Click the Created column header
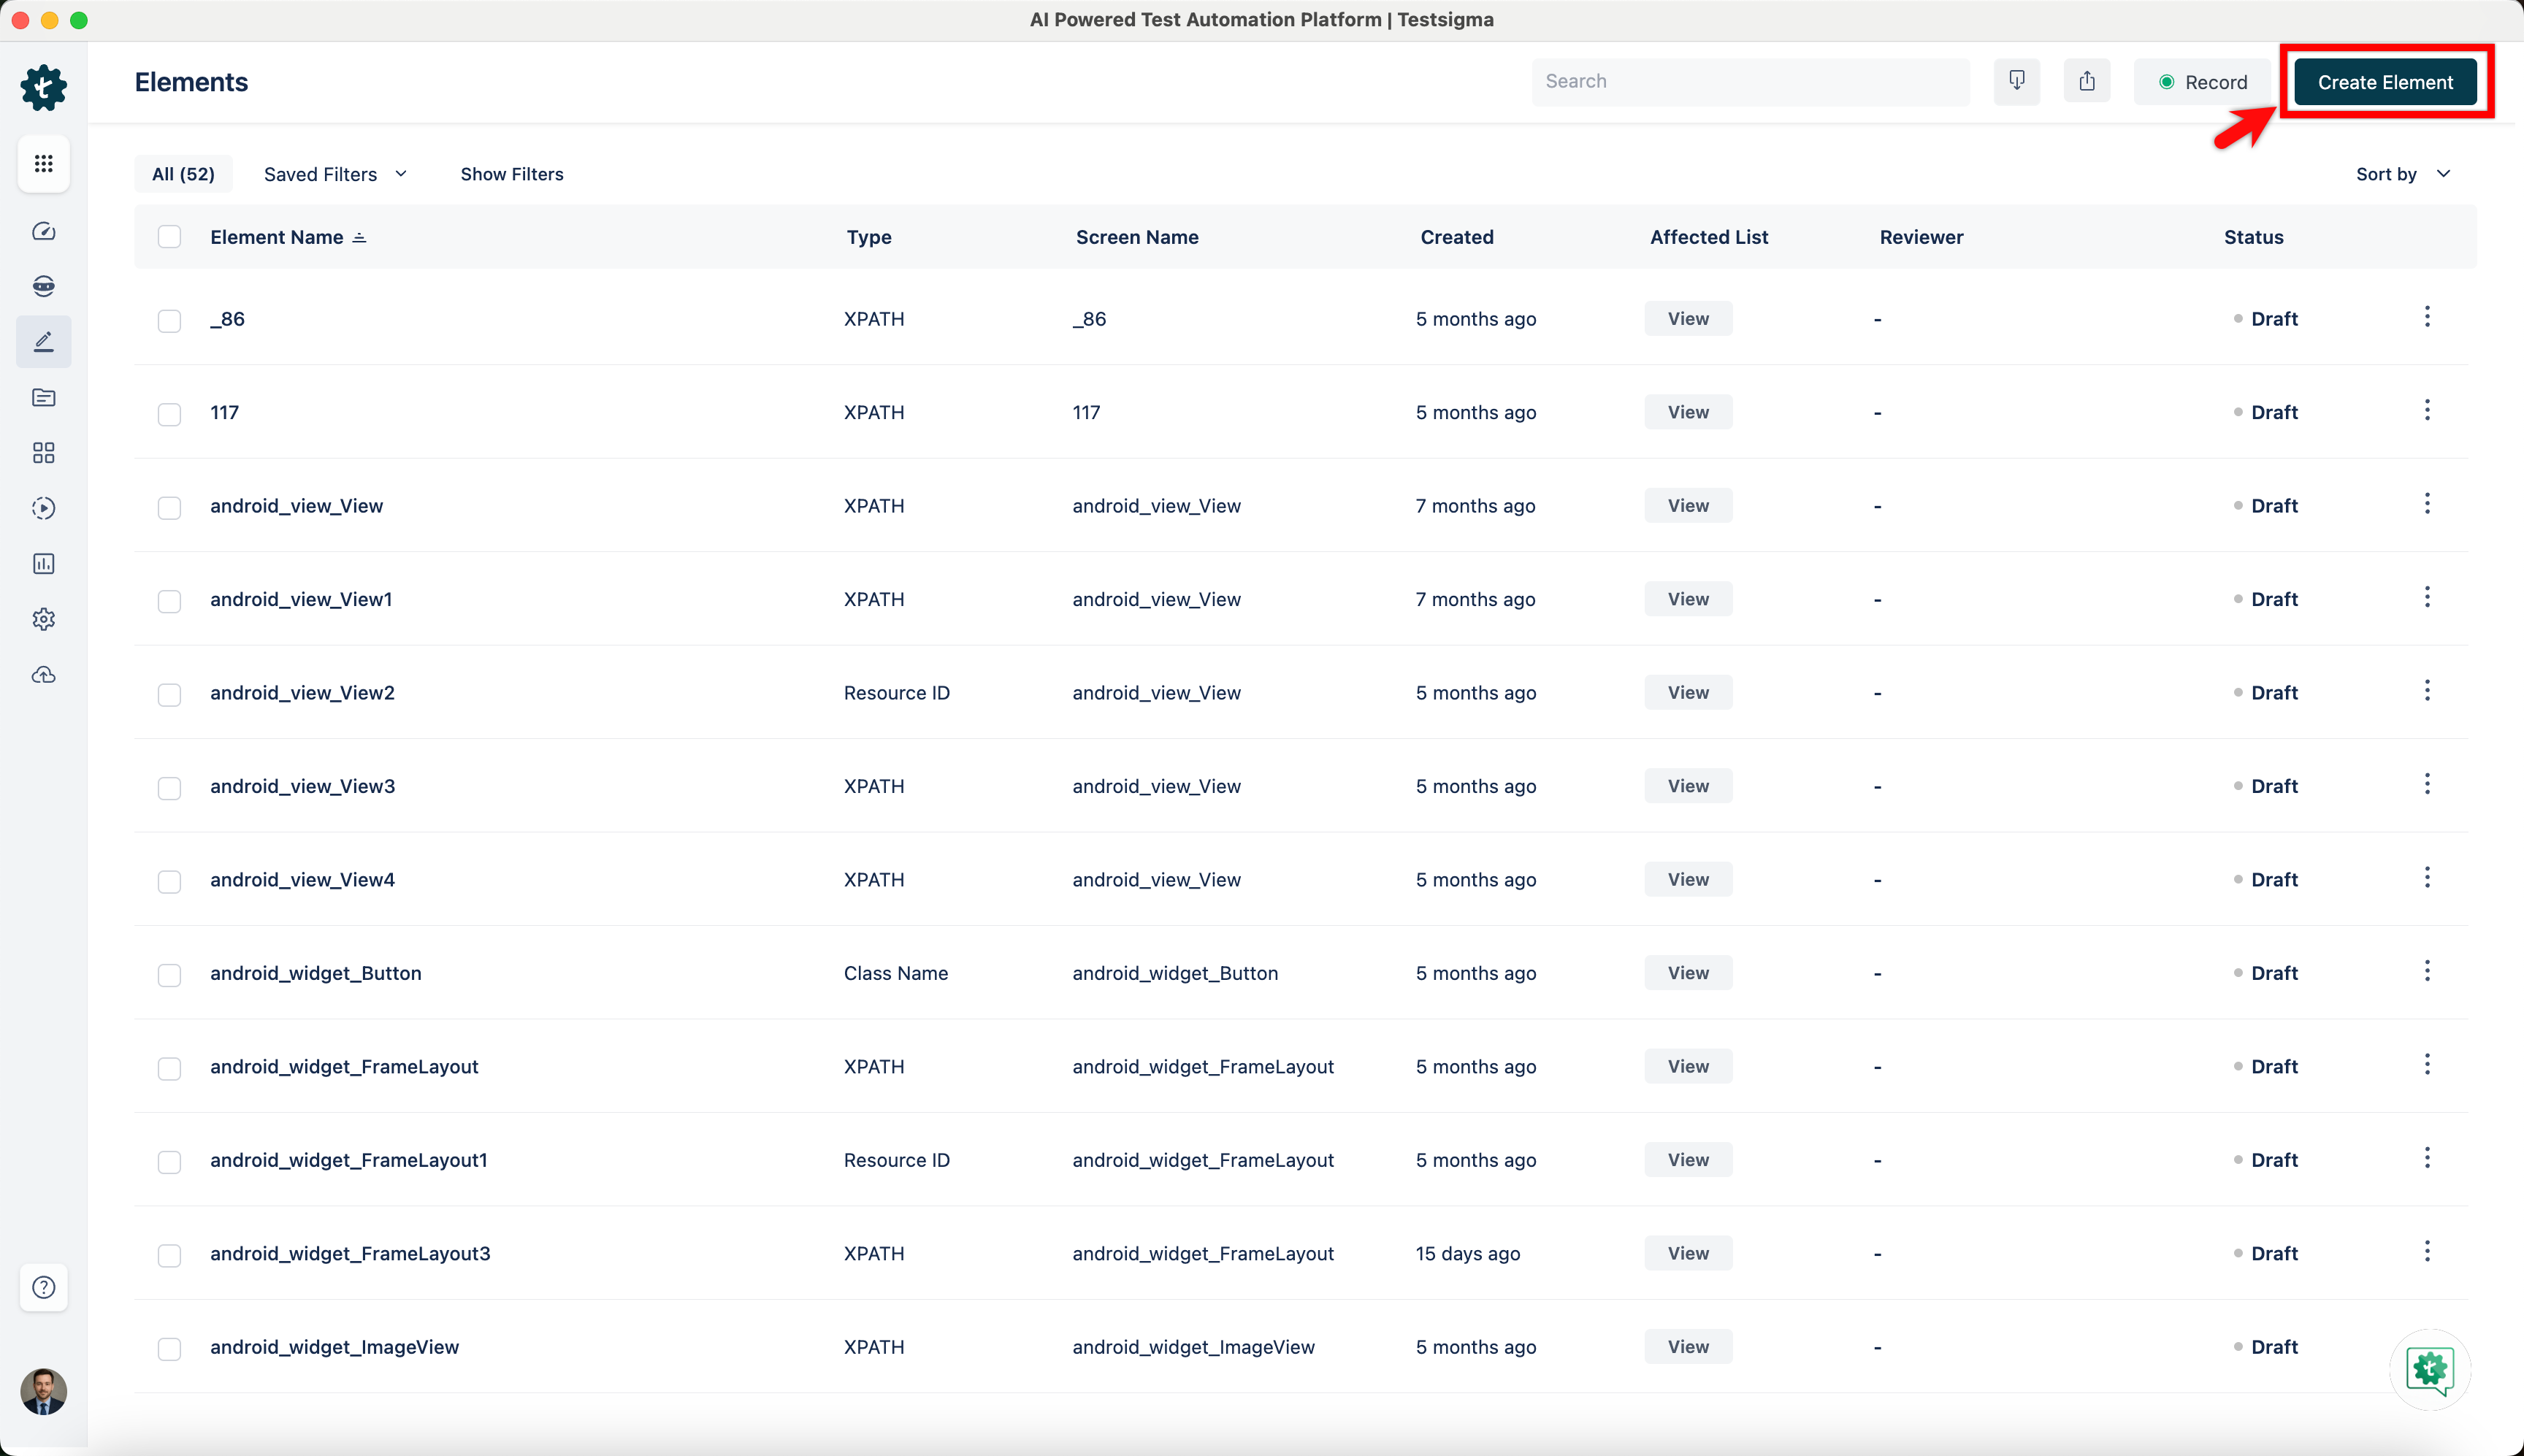This screenshot has width=2524, height=1456. point(1457,237)
